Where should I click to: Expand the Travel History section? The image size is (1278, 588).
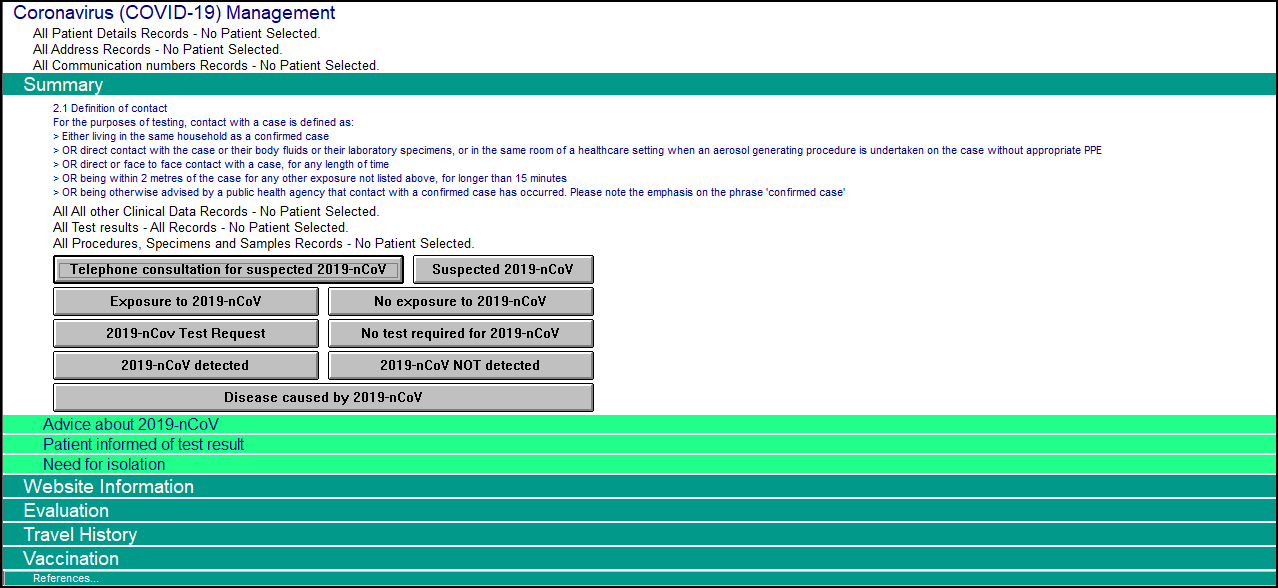pyautogui.click(x=80, y=535)
